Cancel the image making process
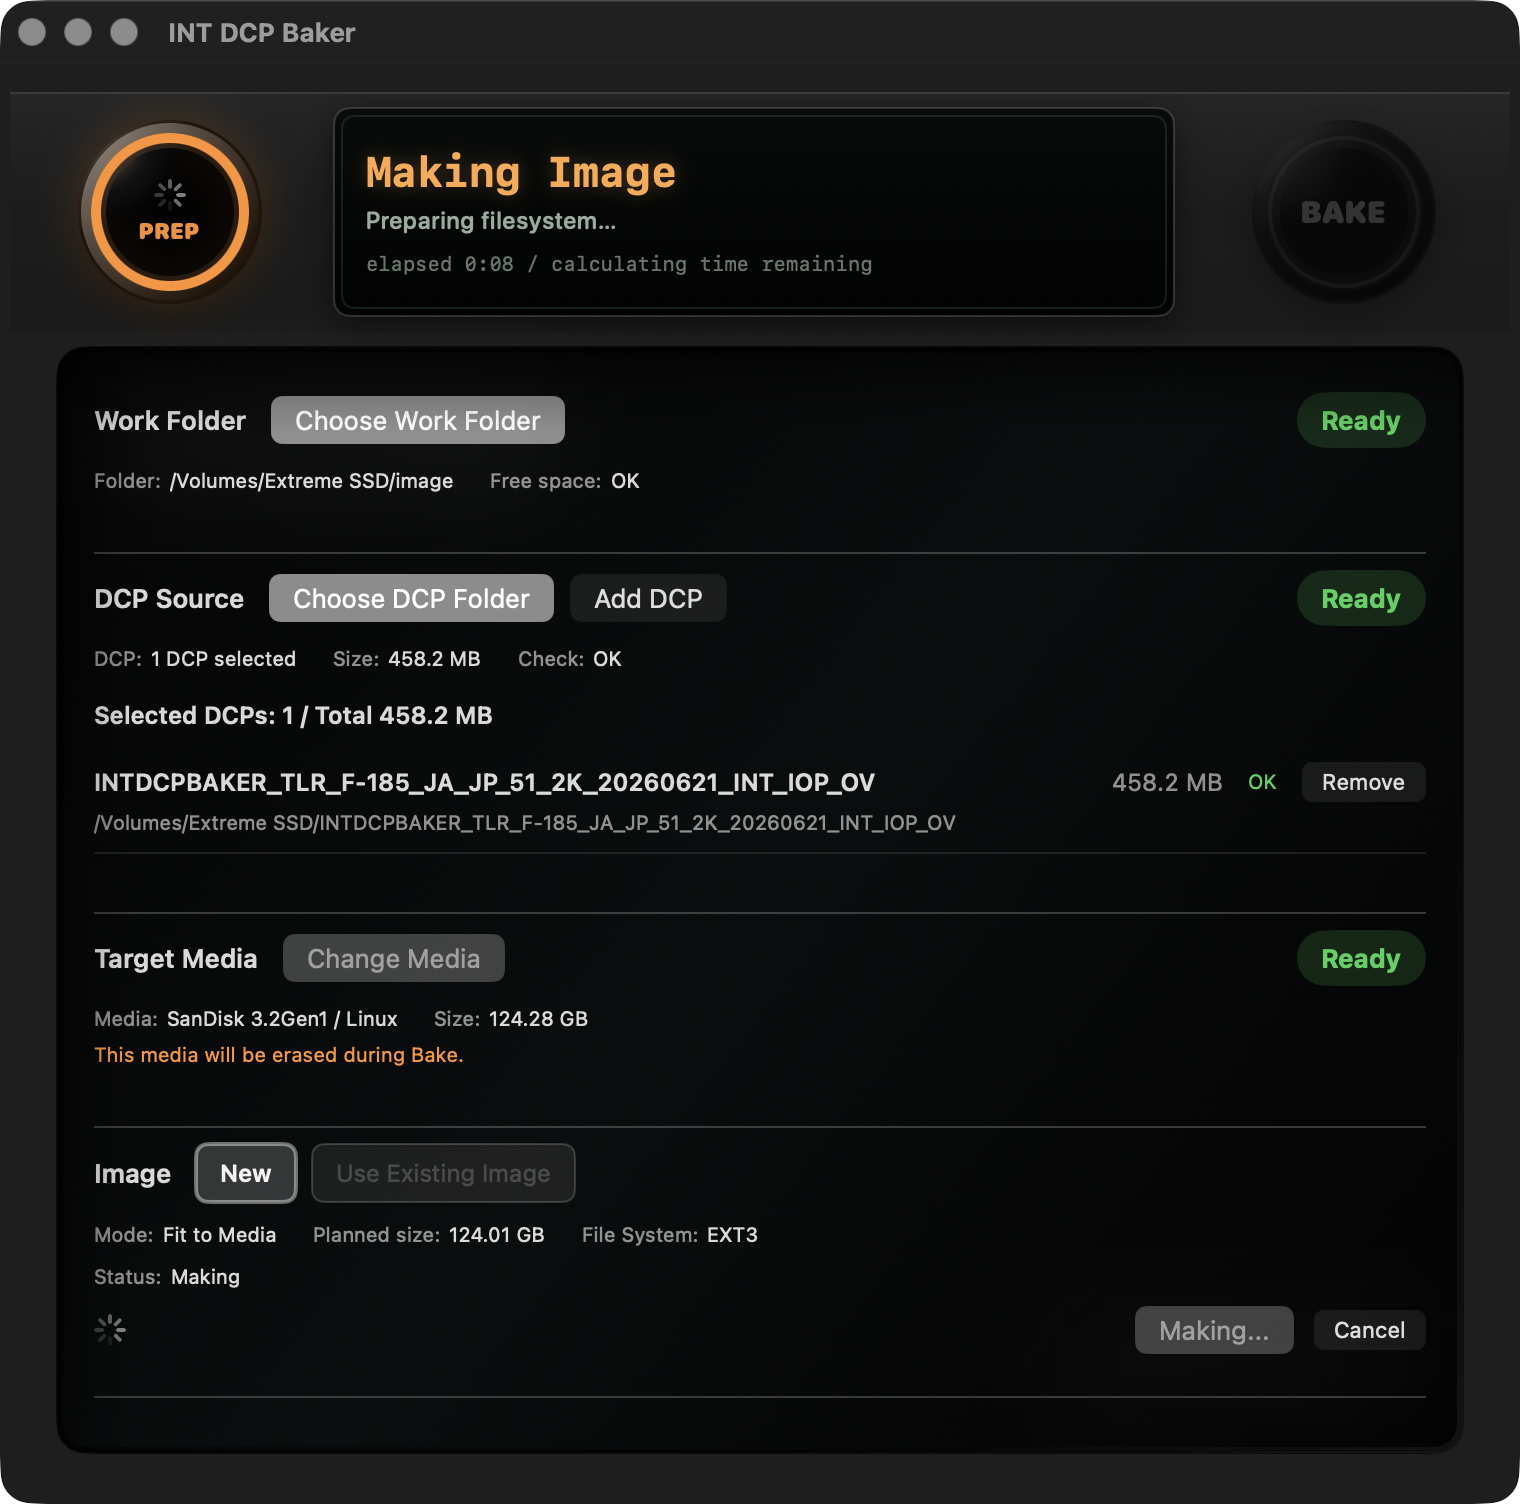 pyautogui.click(x=1369, y=1330)
